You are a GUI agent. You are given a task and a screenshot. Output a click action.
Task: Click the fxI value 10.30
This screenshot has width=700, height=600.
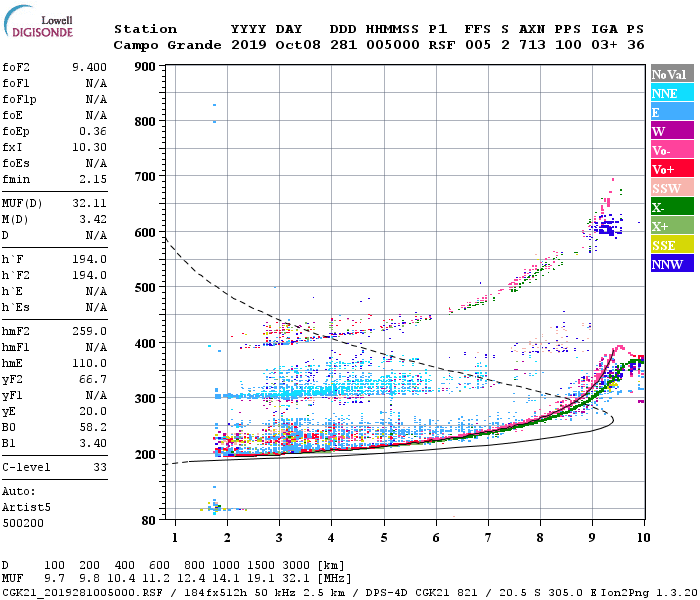pyautogui.click(x=89, y=147)
